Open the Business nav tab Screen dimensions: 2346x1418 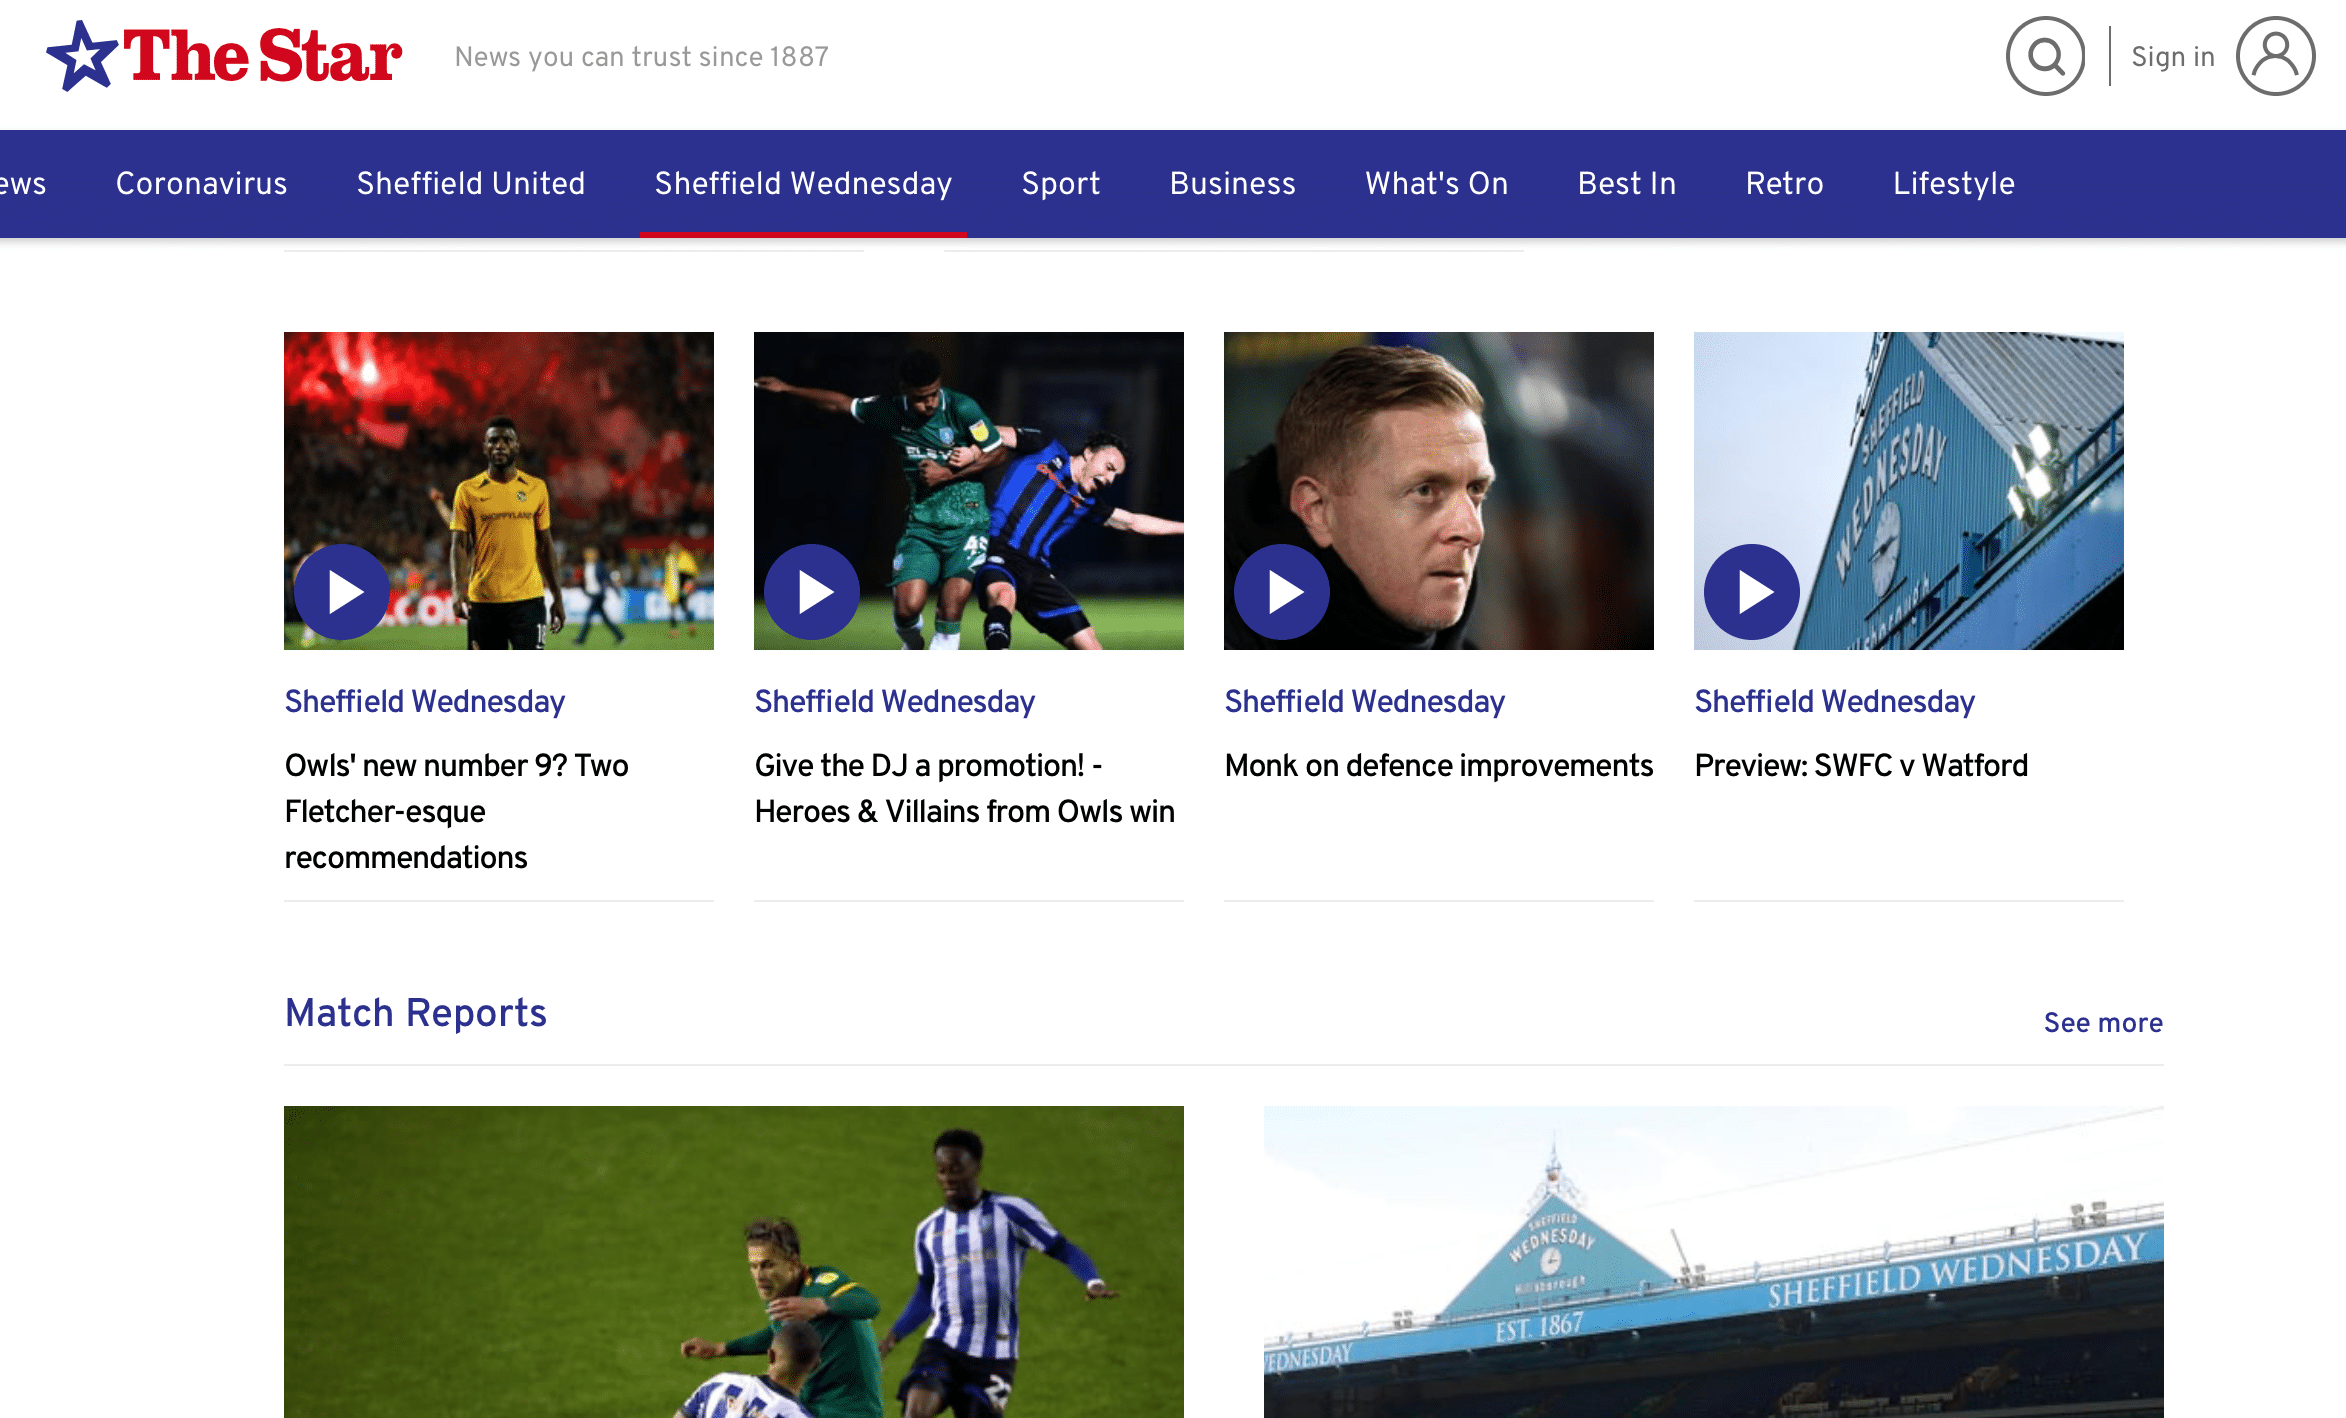coord(1233,184)
